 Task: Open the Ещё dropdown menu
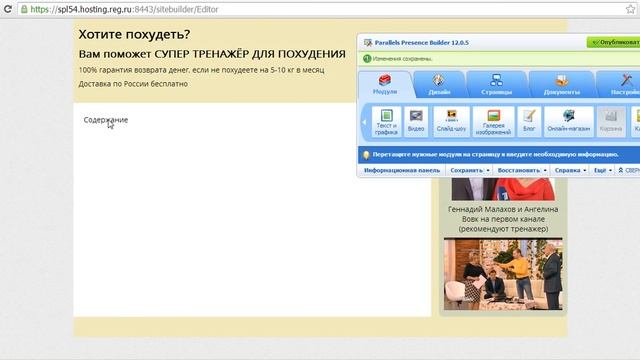click(602, 170)
